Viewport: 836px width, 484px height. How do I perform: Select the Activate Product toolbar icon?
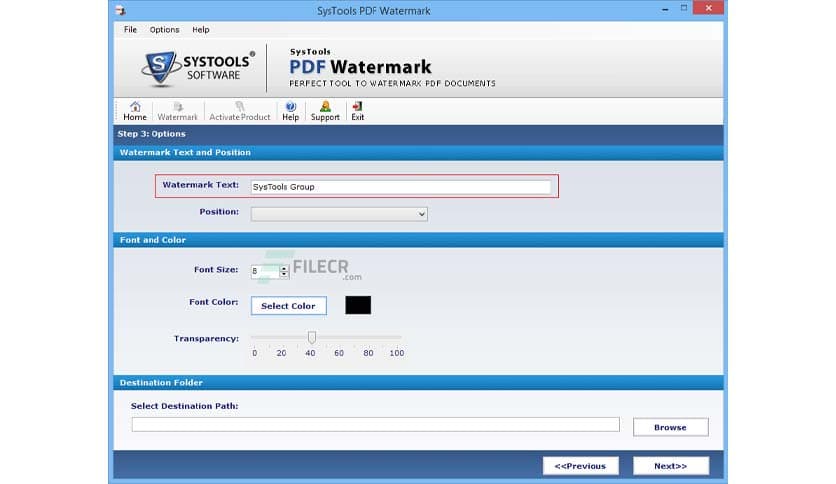[239, 111]
